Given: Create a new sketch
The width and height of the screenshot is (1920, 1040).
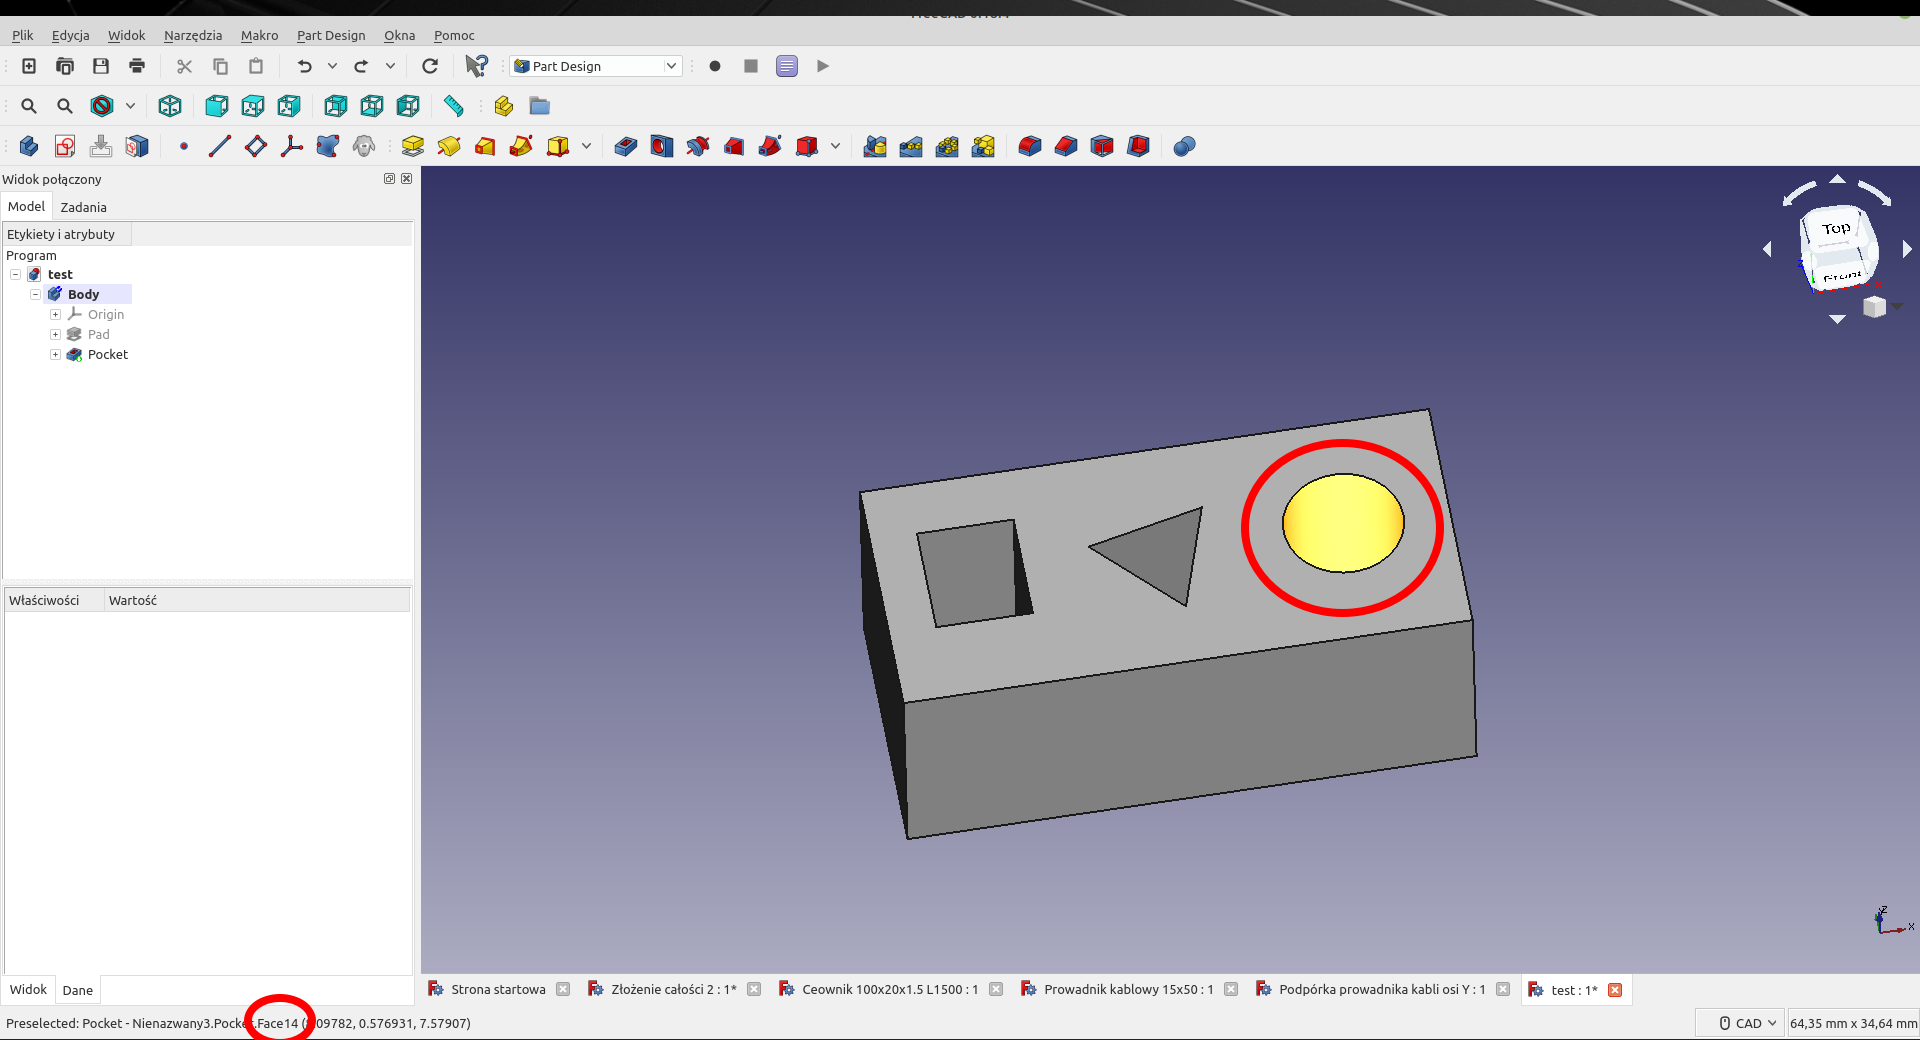Looking at the screenshot, I should click(65, 146).
